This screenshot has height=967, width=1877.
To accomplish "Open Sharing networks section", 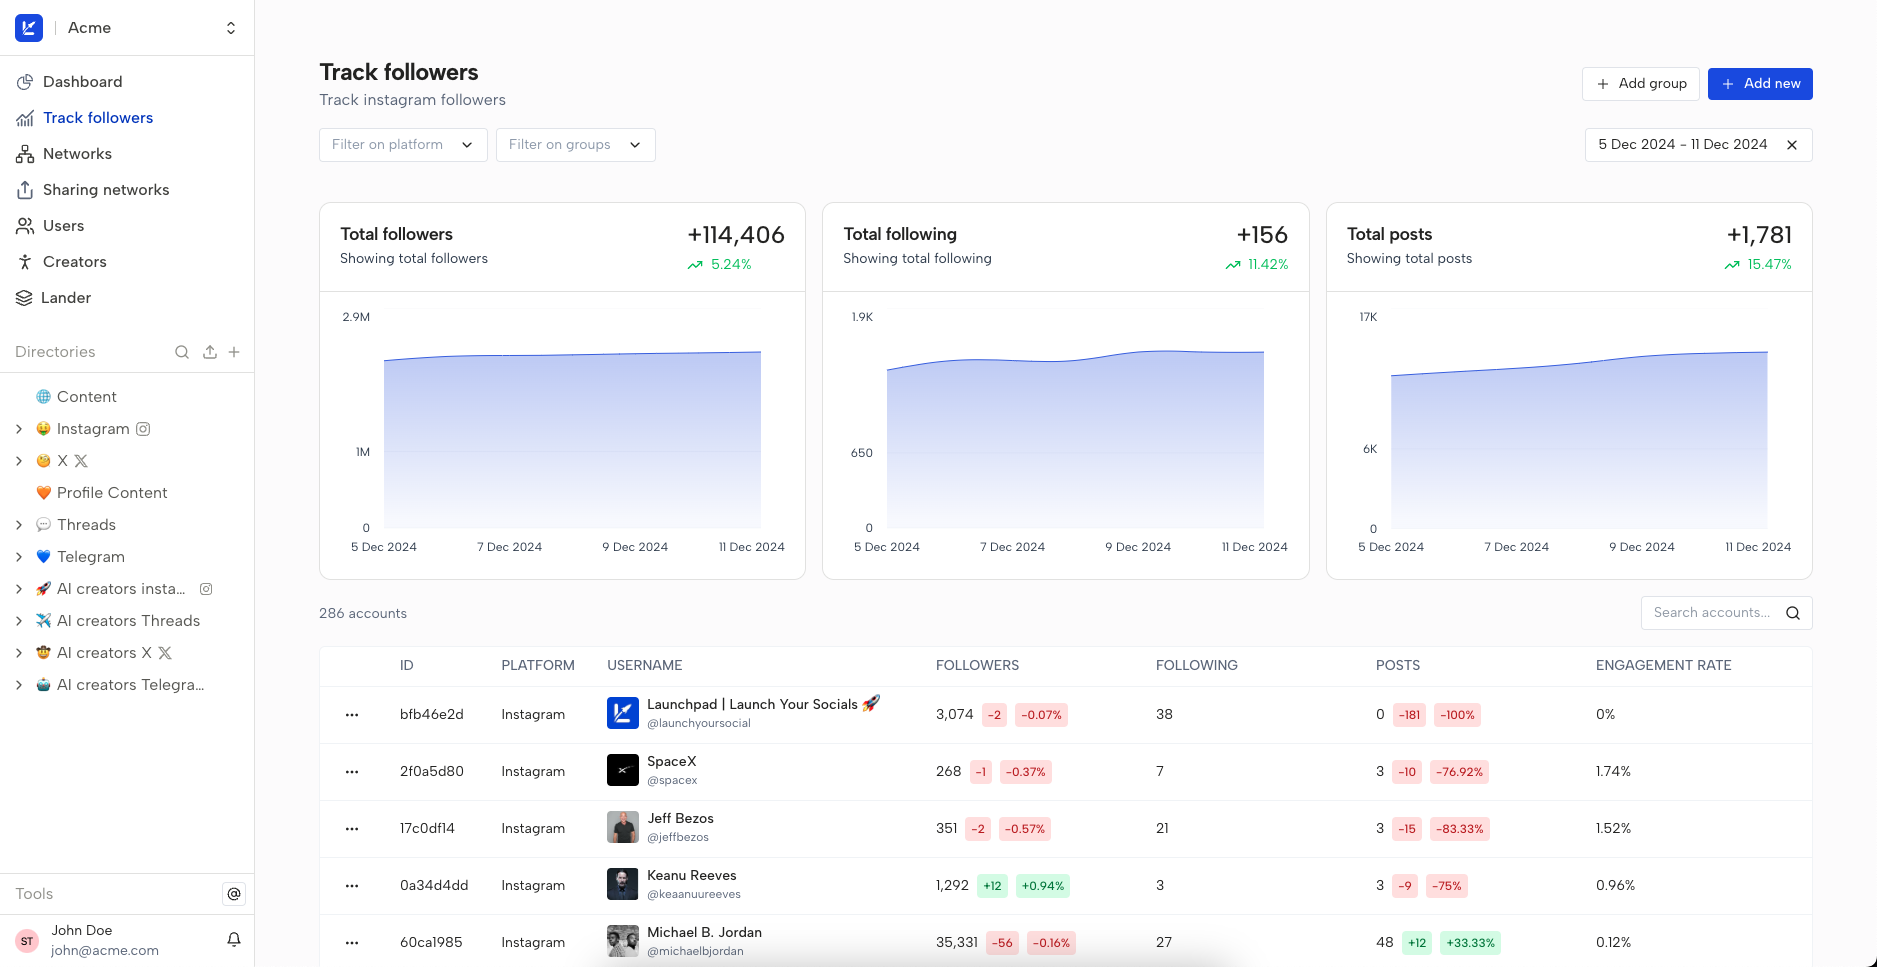I will coord(105,189).
